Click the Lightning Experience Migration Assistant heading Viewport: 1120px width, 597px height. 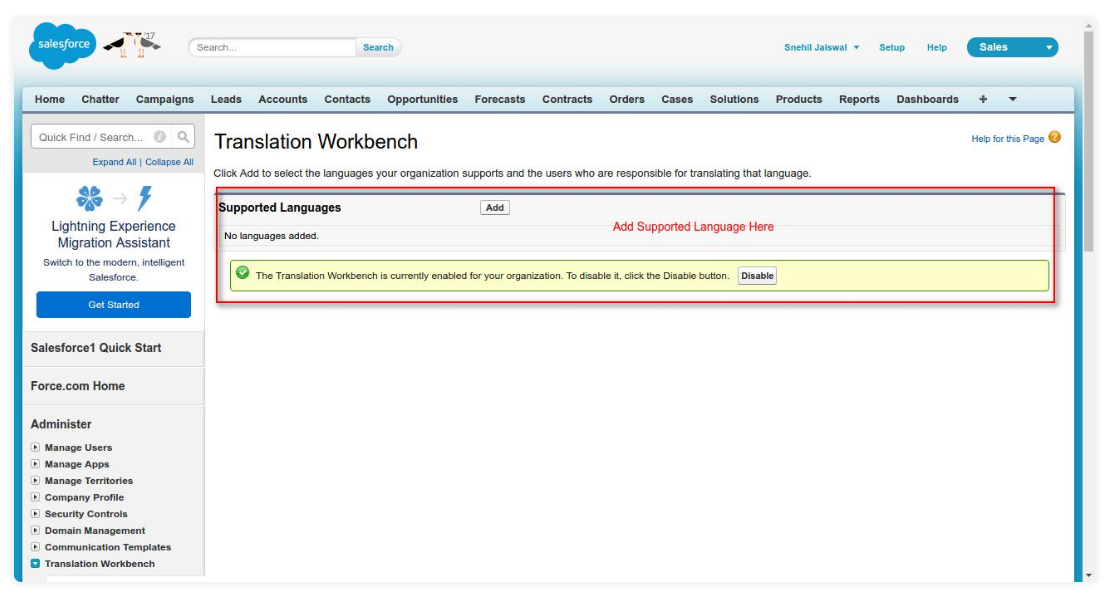(114, 234)
